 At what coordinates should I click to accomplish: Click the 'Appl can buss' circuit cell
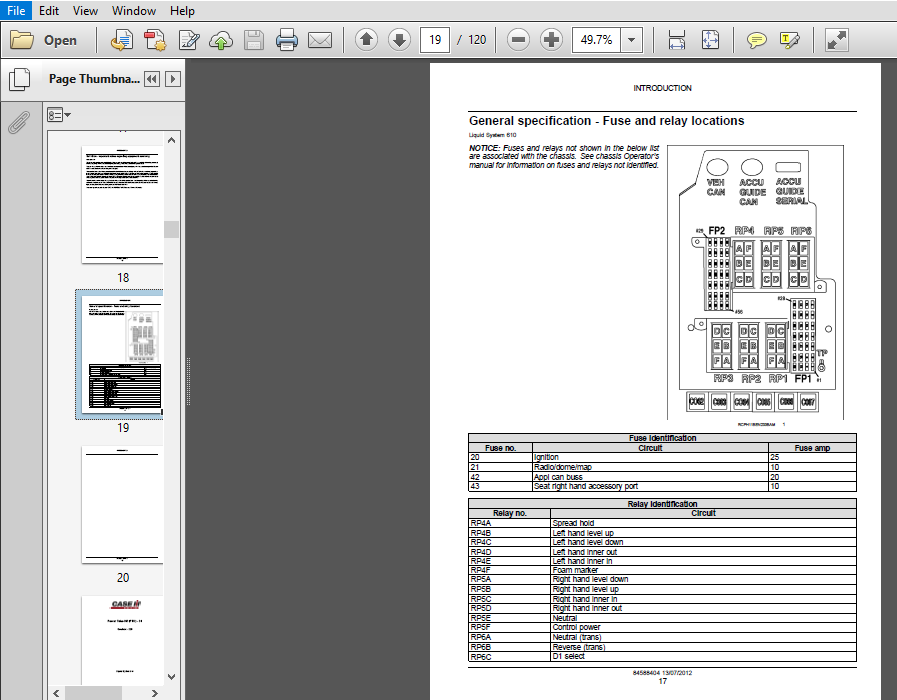coord(650,476)
